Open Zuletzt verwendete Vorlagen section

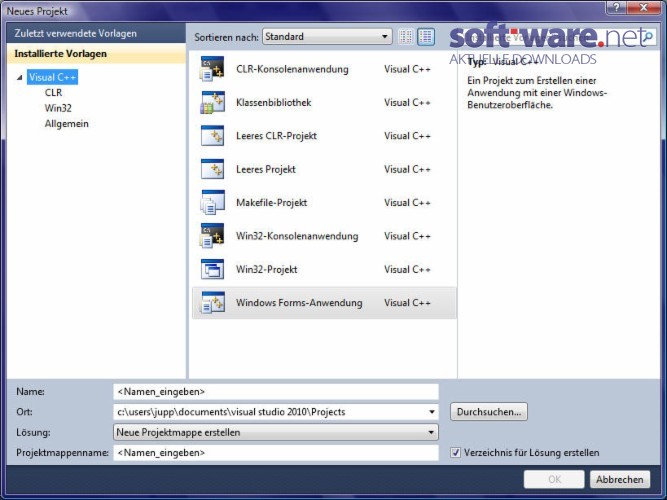(96, 33)
